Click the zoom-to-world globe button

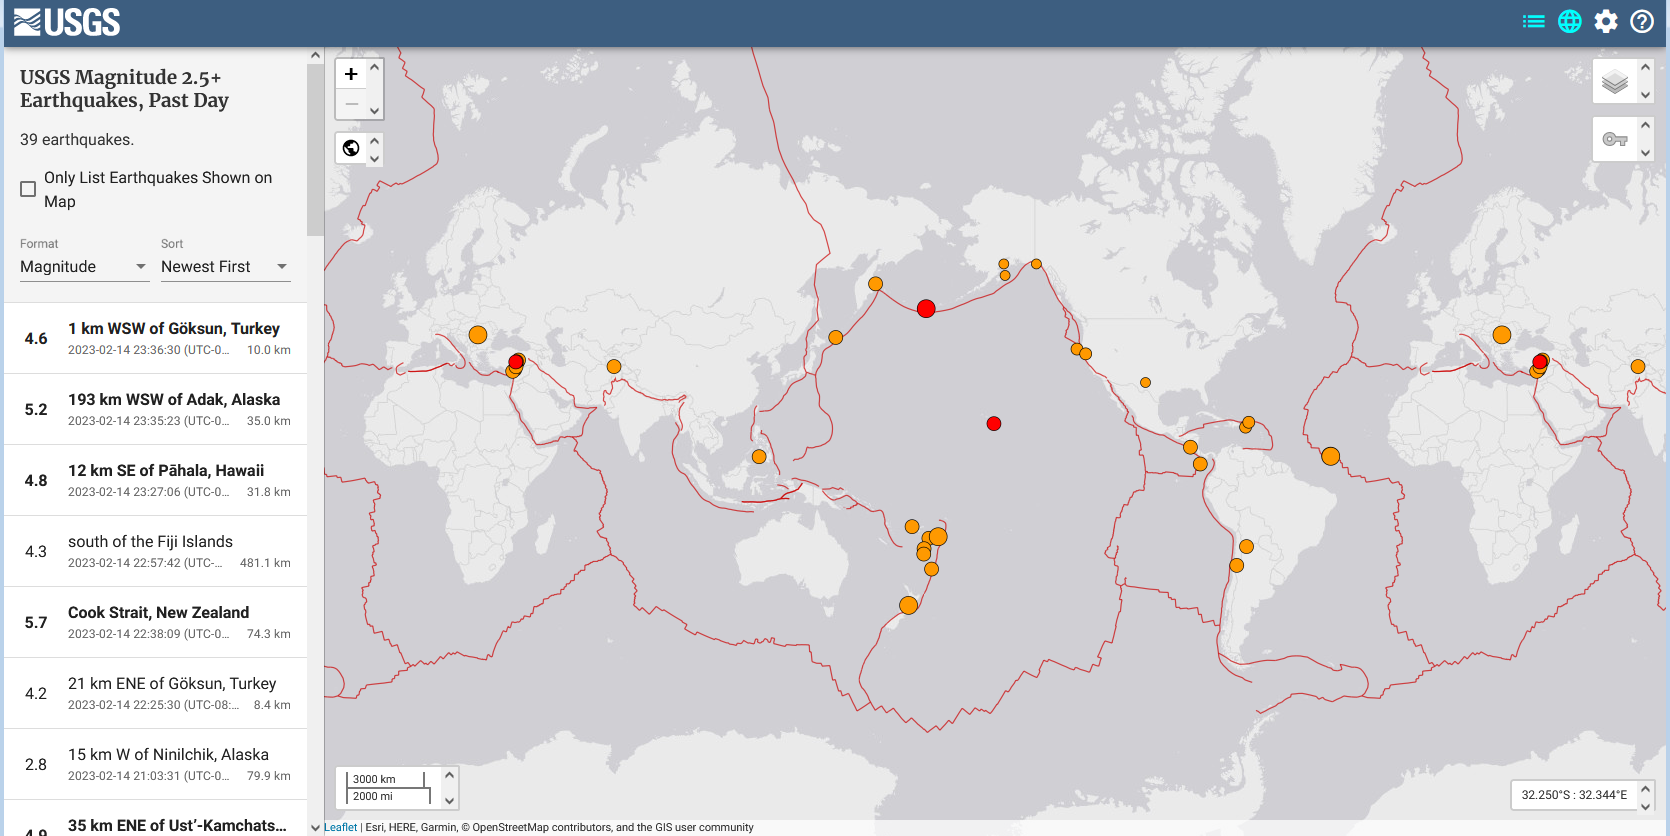coord(351,148)
